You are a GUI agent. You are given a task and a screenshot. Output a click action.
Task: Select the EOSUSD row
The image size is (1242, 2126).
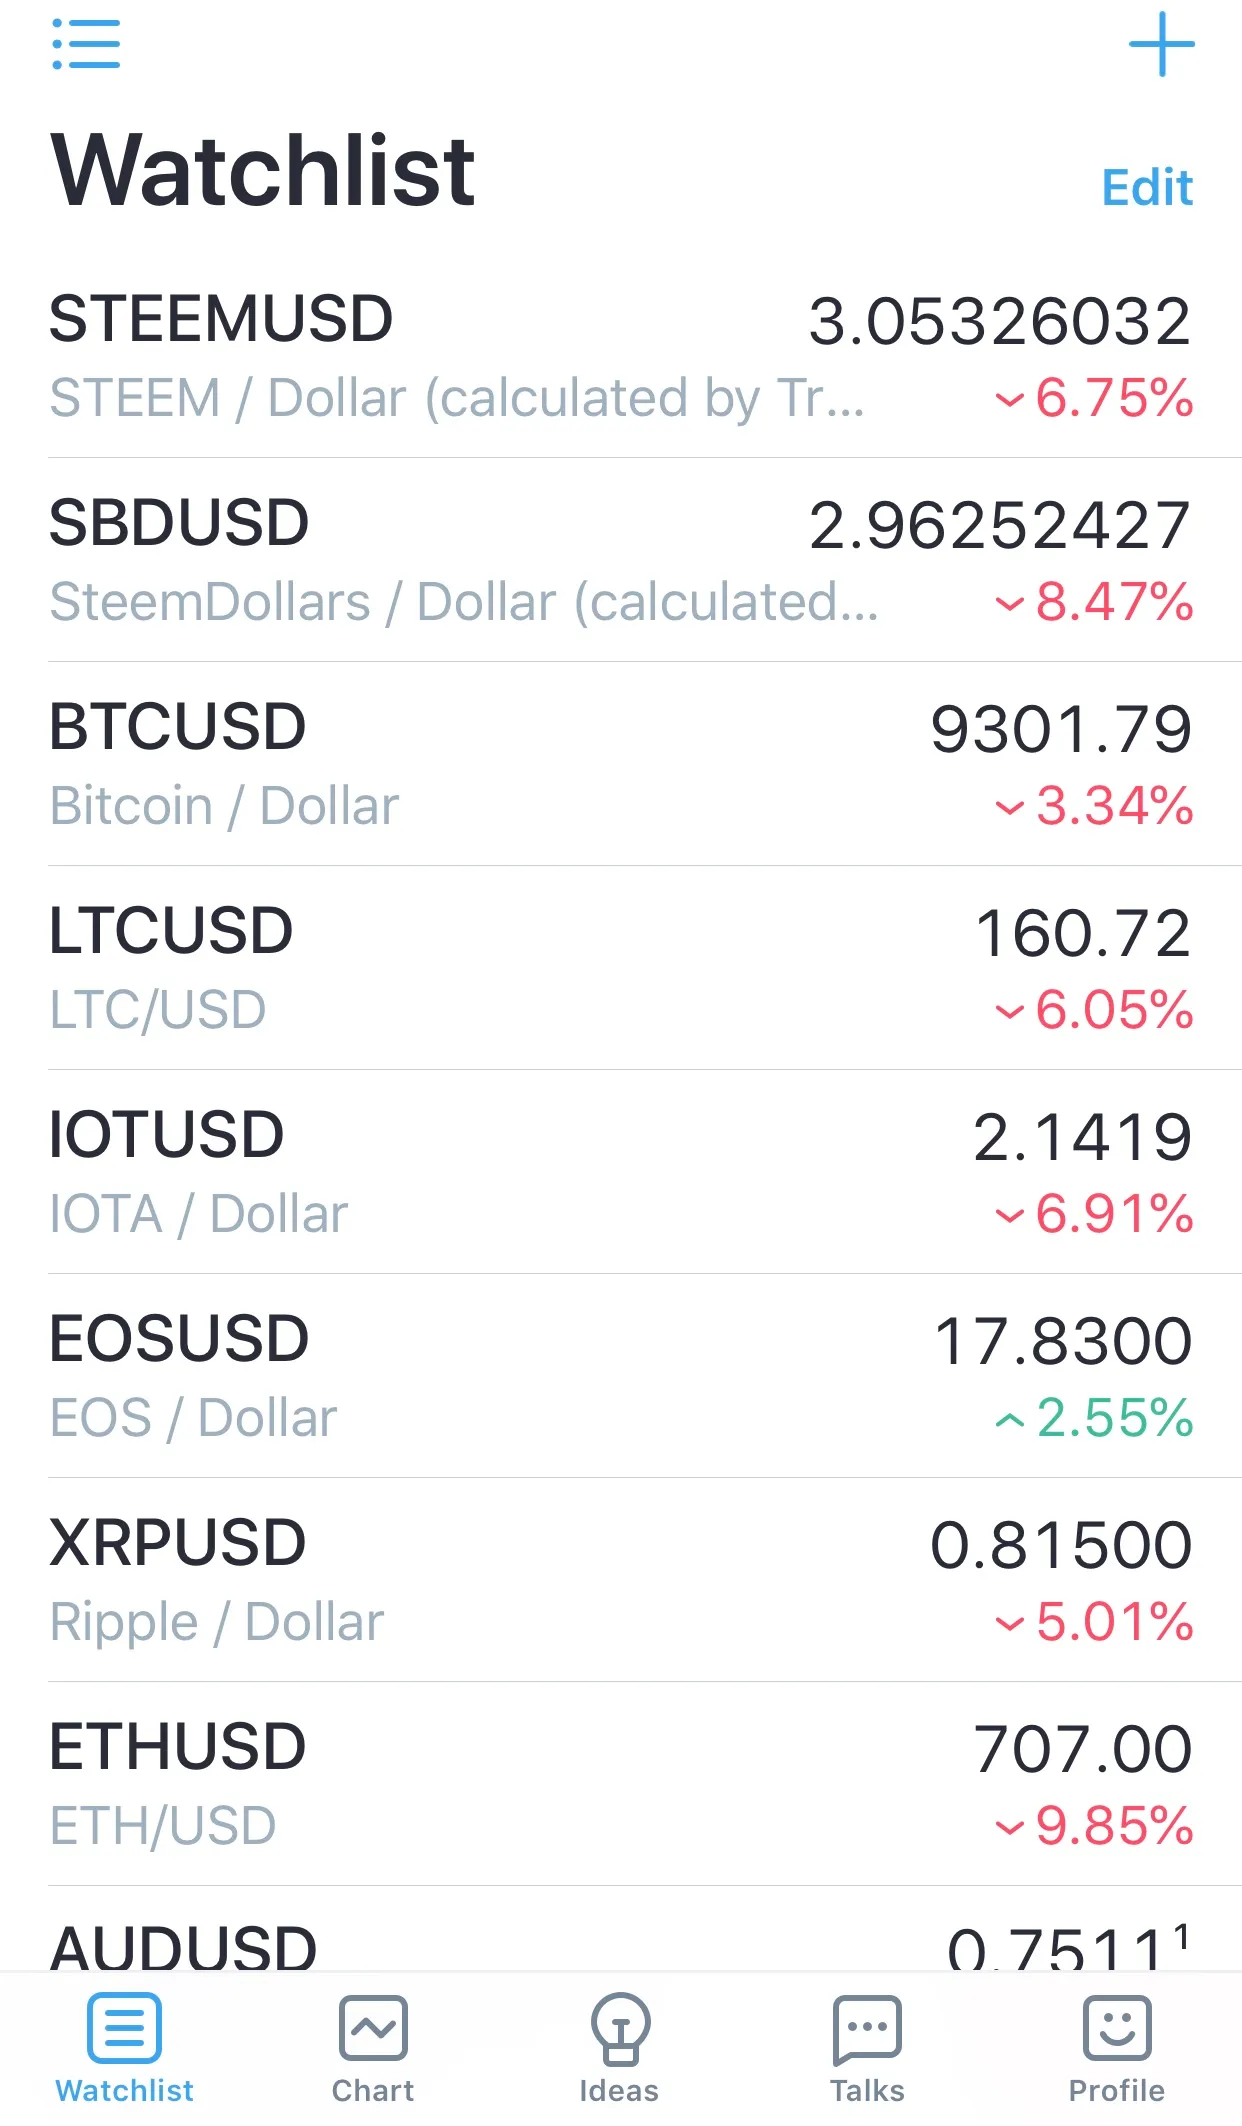(621, 1377)
